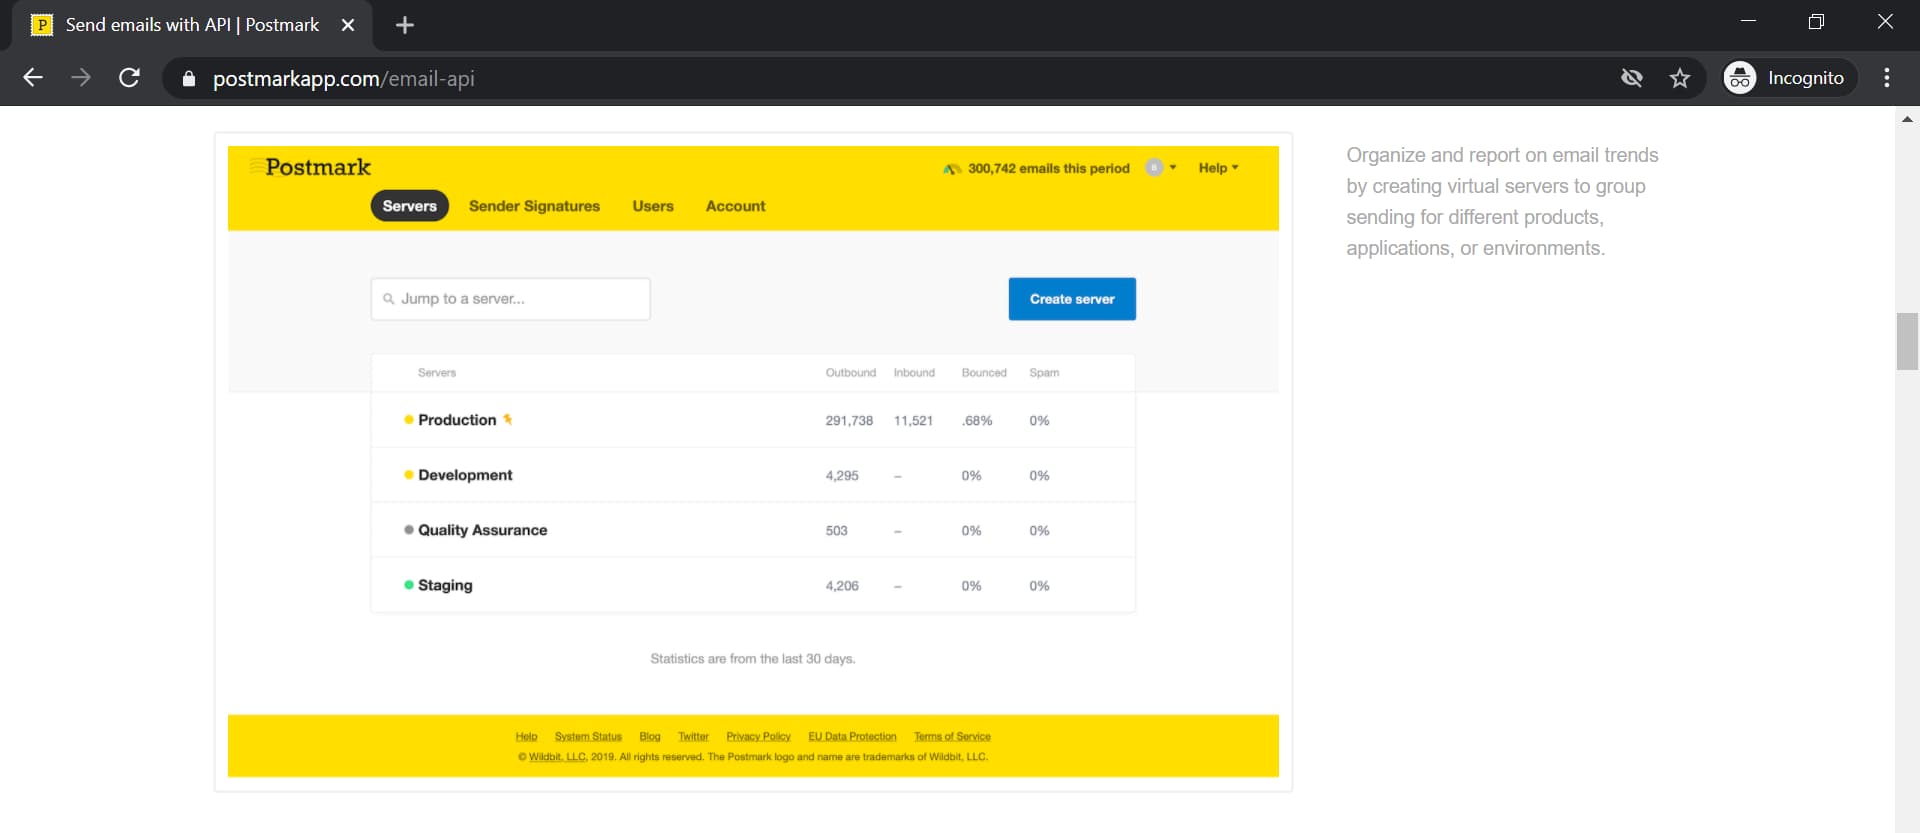Image resolution: width=1920 pixels, height=833 pixels.
Task: Click the third-party cookies blocked eye icon
Action: click(1632, 78)
